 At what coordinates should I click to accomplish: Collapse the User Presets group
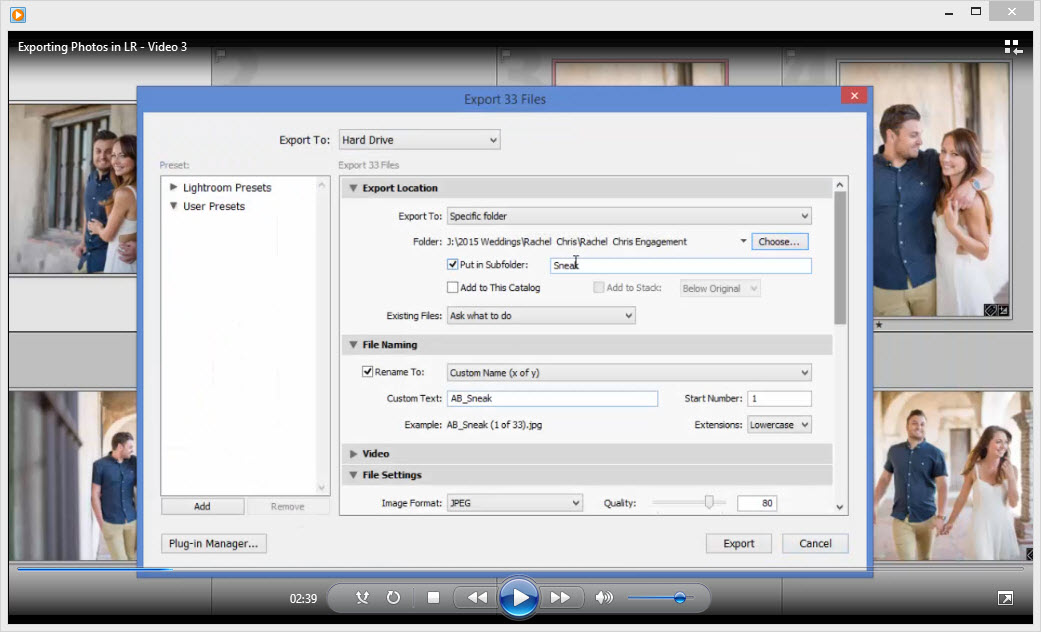coord(173,206)
